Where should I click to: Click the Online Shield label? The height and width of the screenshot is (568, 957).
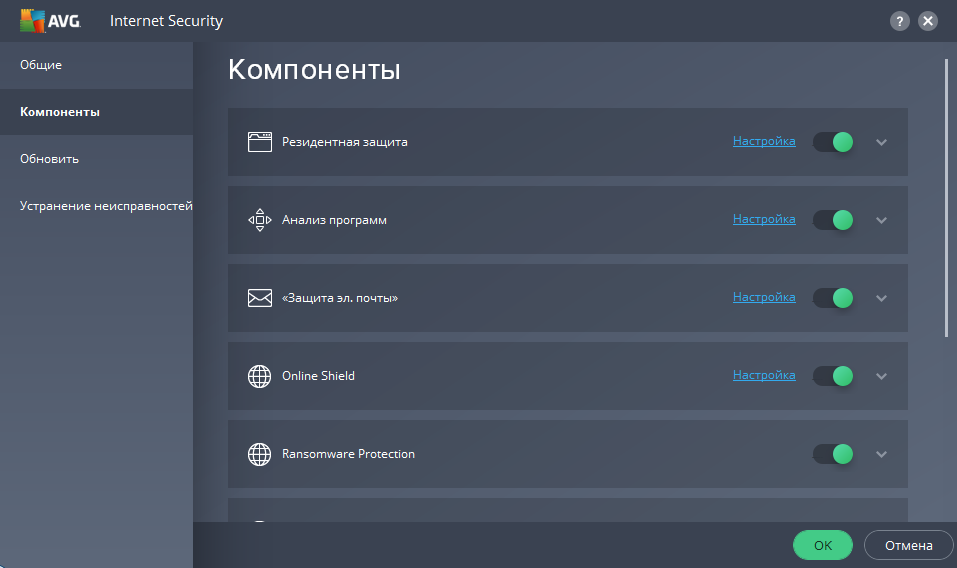coord(318,376)
